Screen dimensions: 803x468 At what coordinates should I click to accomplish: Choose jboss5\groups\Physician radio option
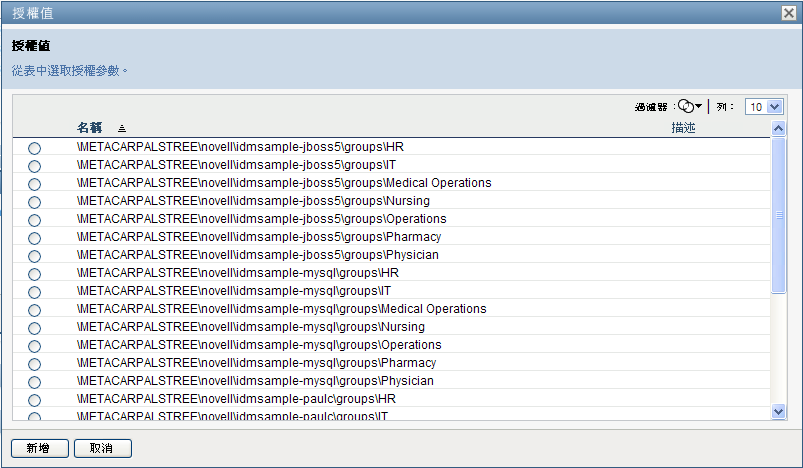coord(34,256)
